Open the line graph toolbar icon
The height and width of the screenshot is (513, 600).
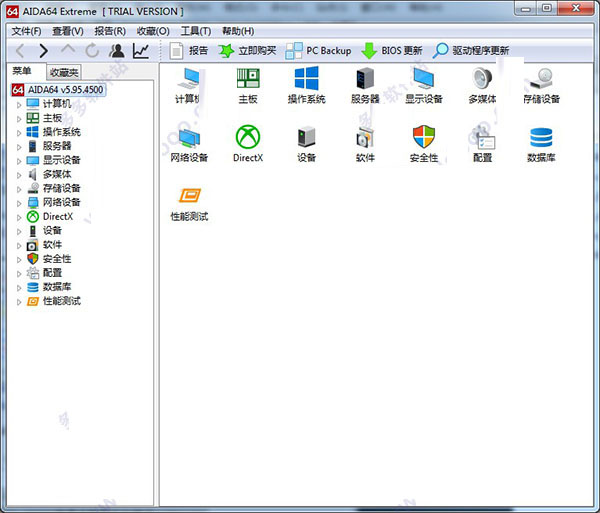pyautogui.click(x=141, y=50)
